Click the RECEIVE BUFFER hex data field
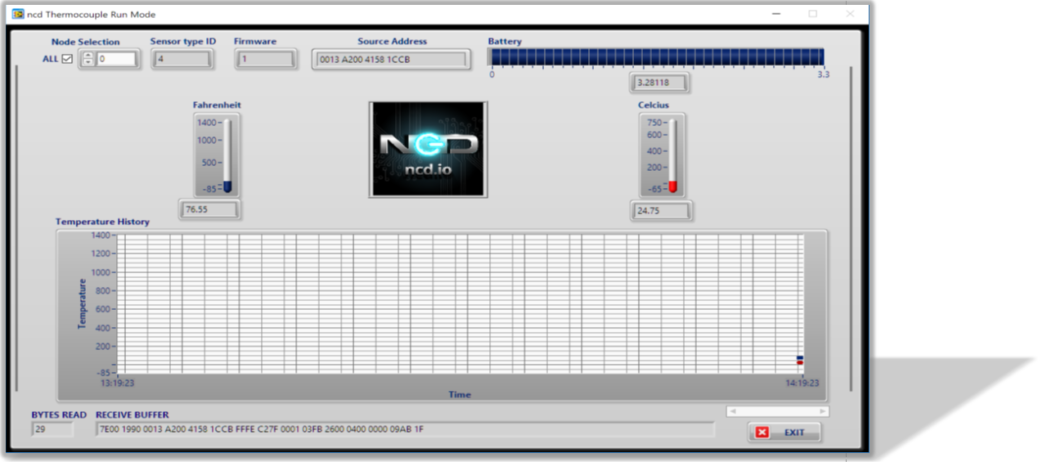The height and width of the screenshot is (462, 1038). point(405,429)
